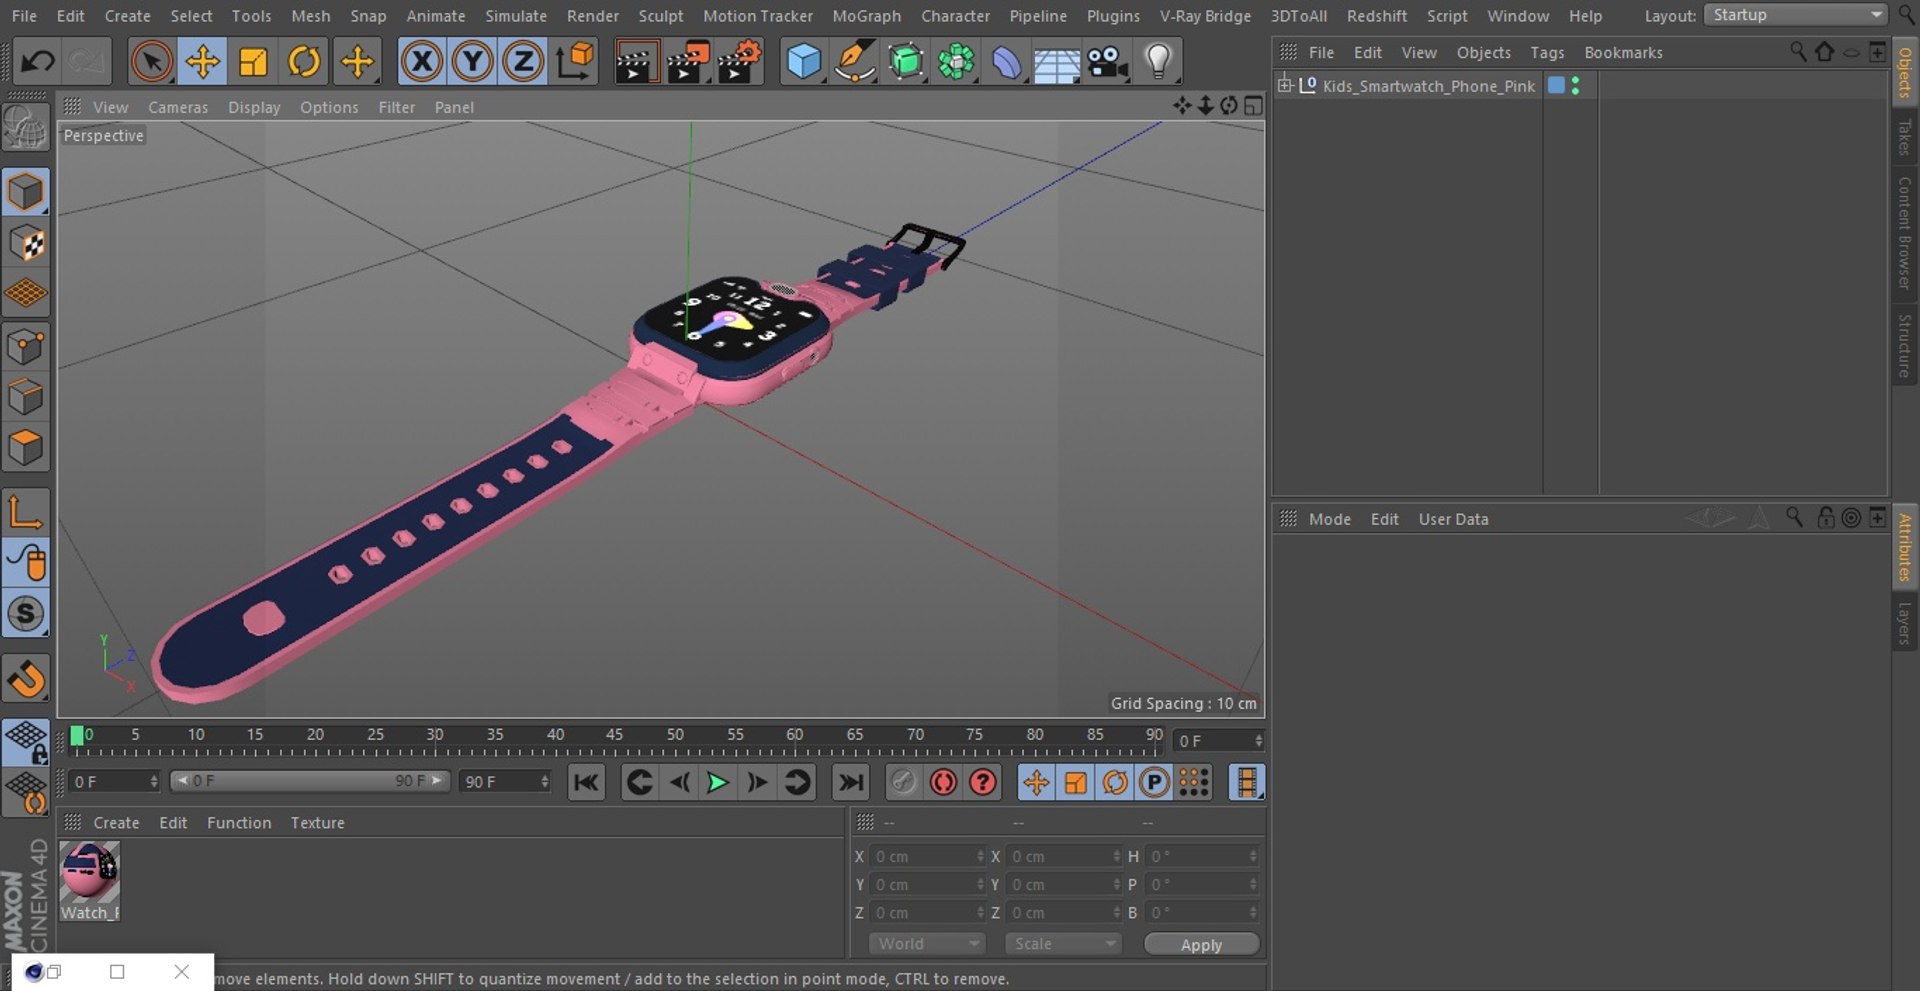Click the Undo arrow icon
The image size is (1920, 991).
pyautogui.click(x=38, y=62)
